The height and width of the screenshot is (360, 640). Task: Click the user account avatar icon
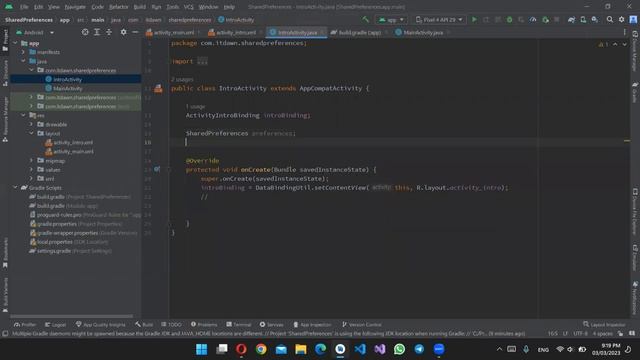(633, 20)
